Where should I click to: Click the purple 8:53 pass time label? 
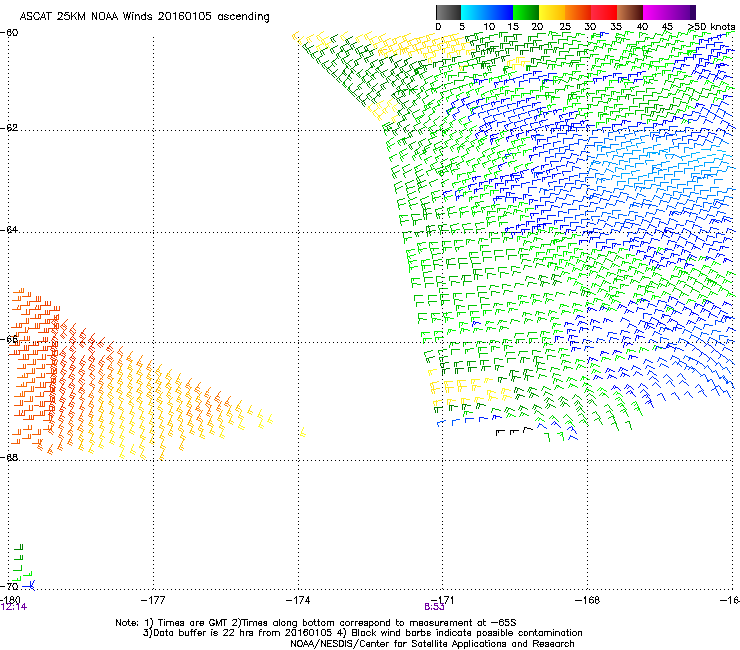tap(434, 607)
